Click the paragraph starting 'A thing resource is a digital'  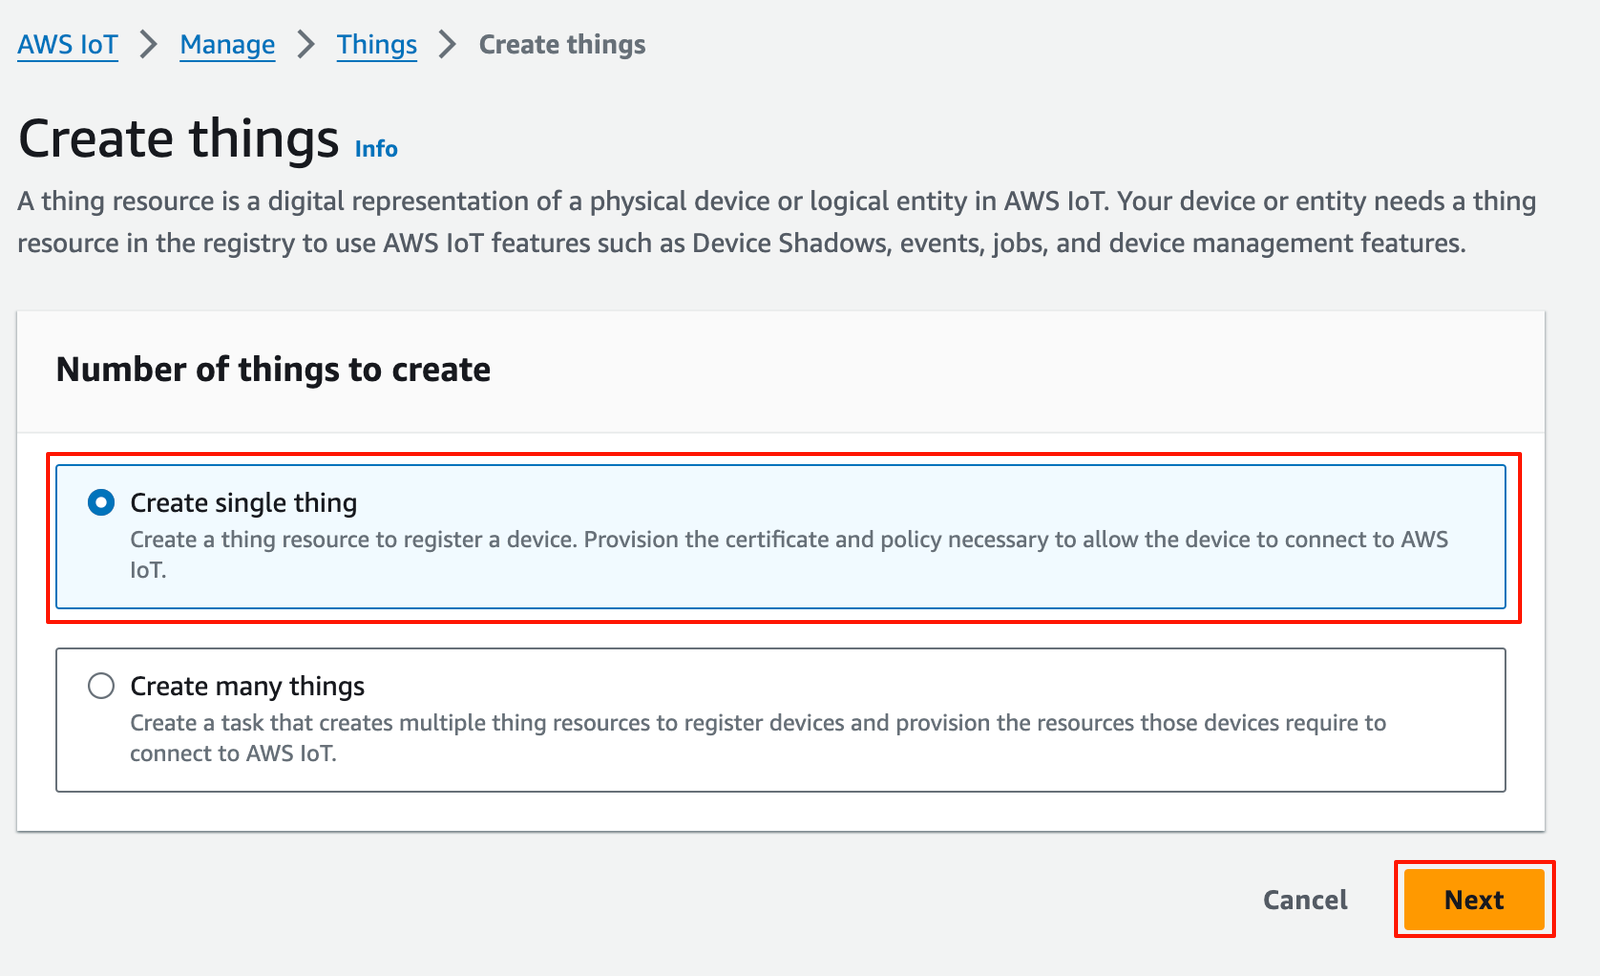point(777,222)
